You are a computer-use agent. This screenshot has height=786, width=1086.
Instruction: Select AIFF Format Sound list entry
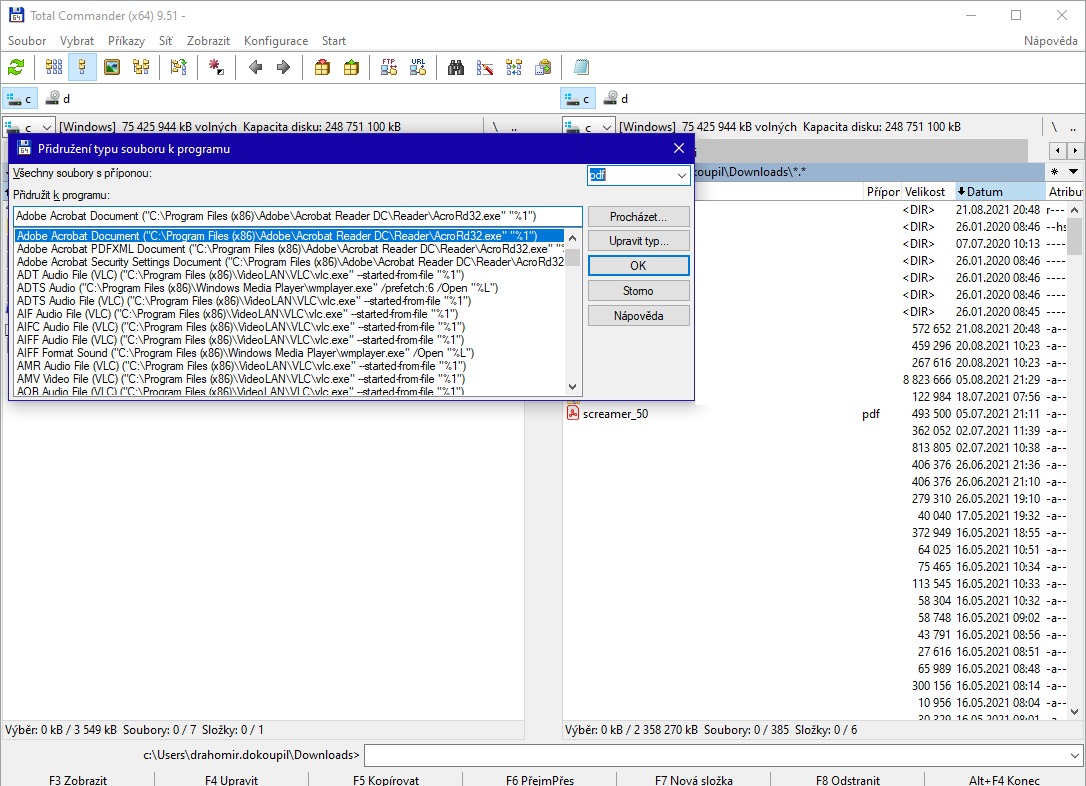click(244, 353)
